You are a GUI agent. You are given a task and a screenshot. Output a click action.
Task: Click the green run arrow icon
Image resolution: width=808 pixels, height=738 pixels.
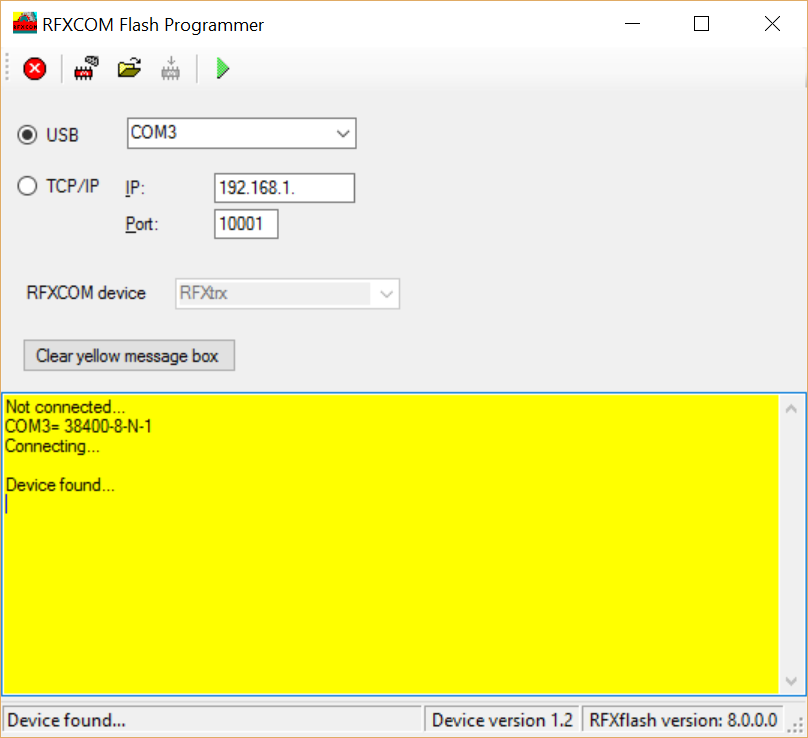coord(223,68)
